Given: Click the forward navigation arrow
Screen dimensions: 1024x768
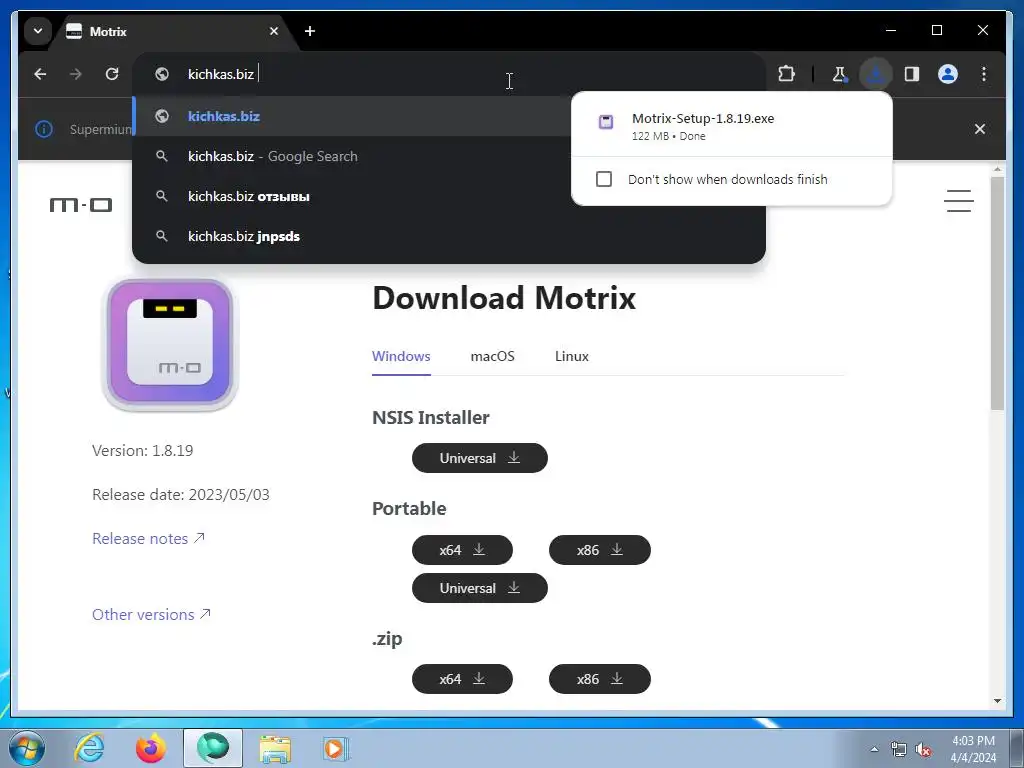Looking at the screenshot, I should coord(76,74).
